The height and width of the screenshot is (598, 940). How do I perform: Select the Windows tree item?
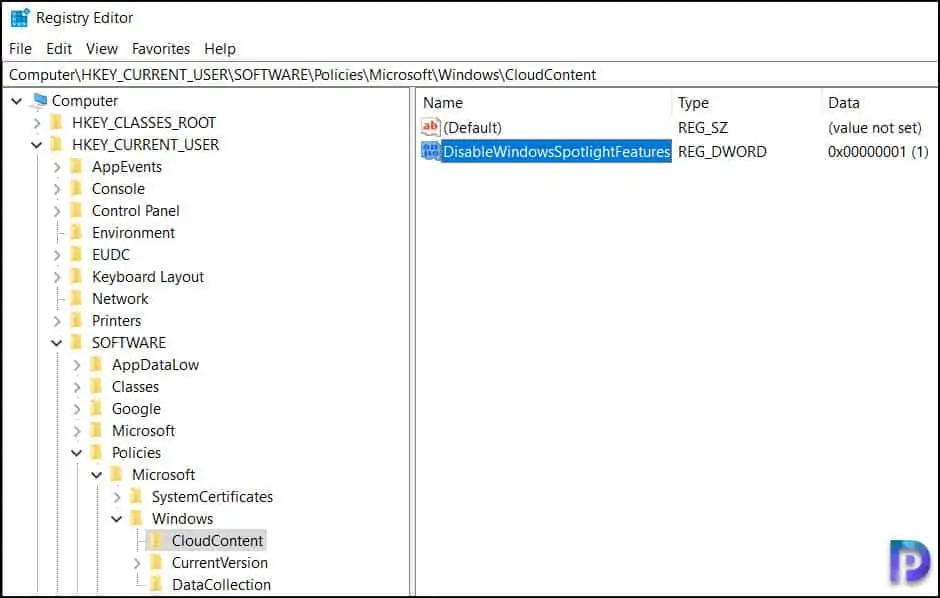(x=182, y=518)
